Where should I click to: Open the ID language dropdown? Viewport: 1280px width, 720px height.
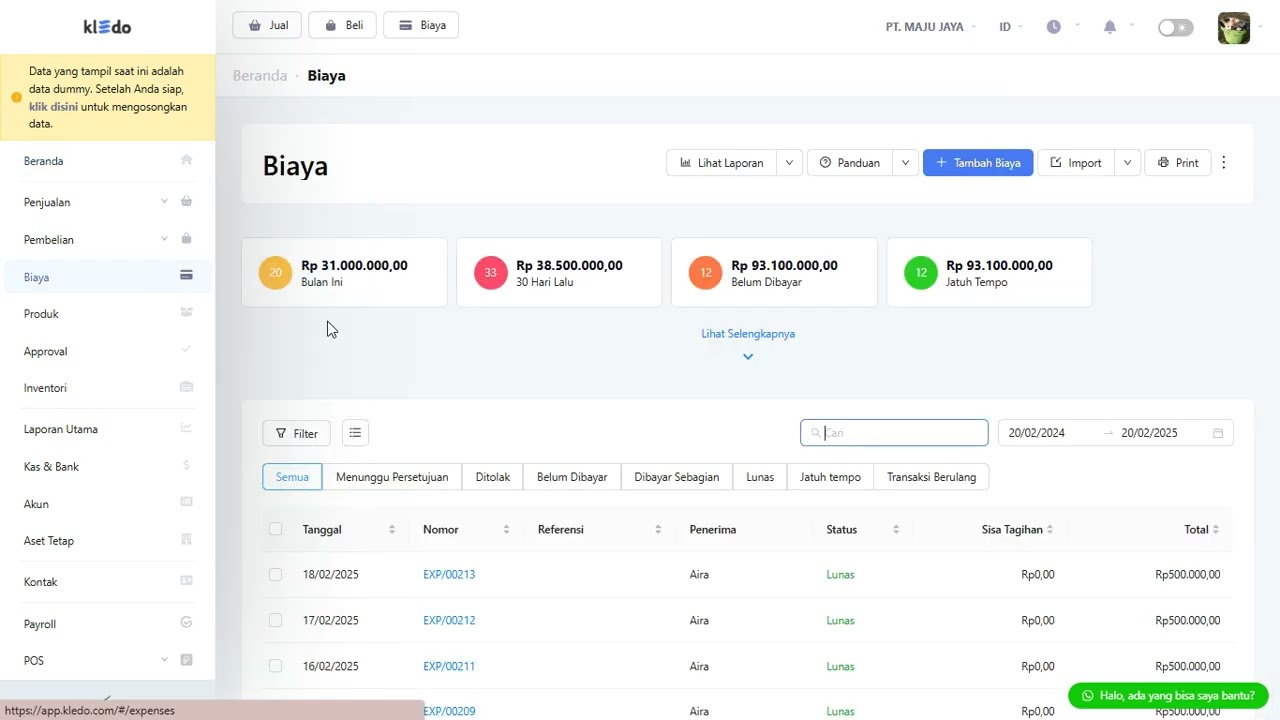1011,27
